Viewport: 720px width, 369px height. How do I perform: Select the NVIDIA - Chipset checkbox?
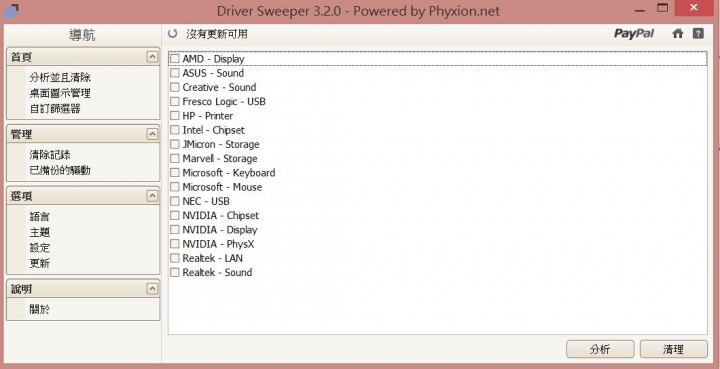click(174, 215)
